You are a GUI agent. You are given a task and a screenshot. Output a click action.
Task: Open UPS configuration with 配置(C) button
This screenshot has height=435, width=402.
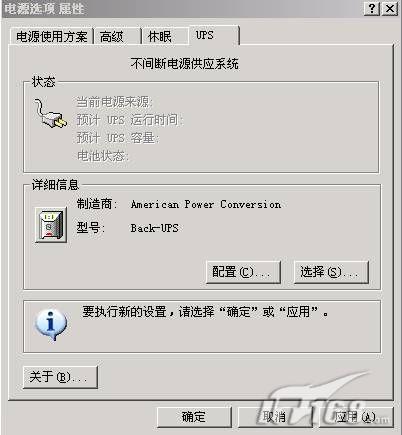tap(243, 272)
